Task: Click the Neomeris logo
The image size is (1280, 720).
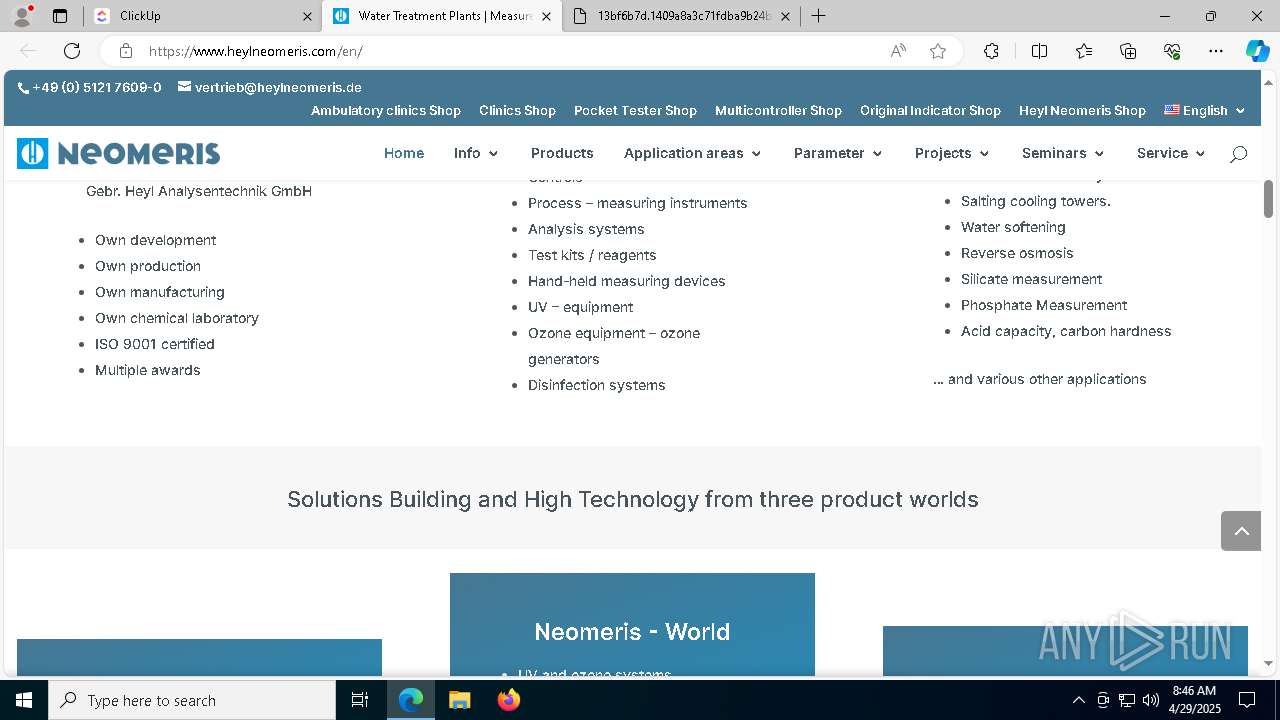Action: 118,153
